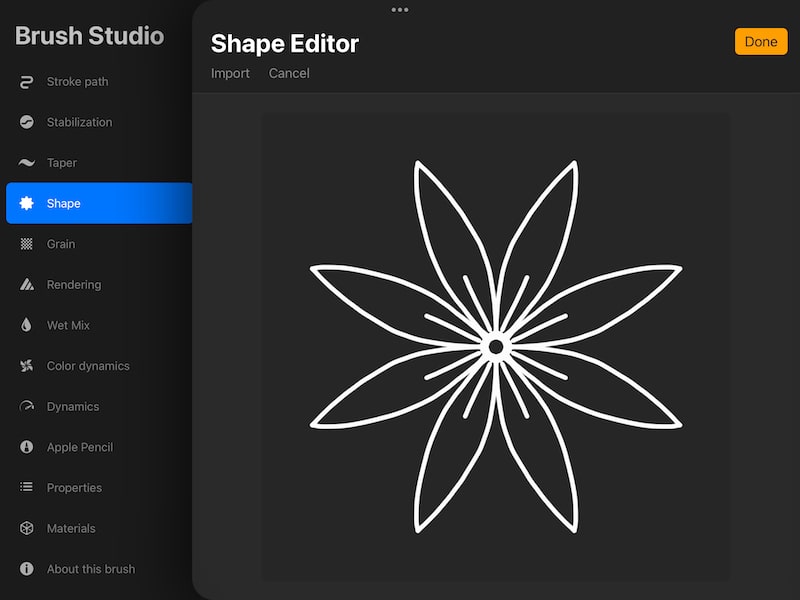Switch to the Properties section
Image resolution: width=800 pixels, height=600 pixels.
[75, 487]
